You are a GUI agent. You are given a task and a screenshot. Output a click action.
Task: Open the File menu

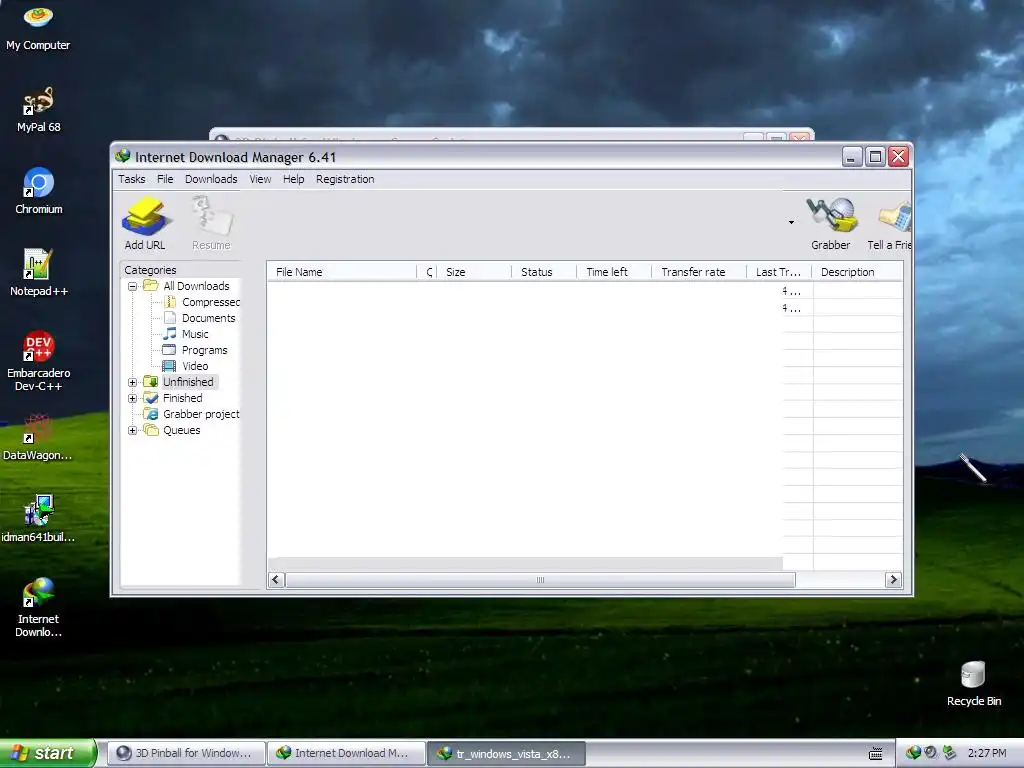(x=165, y=179)
